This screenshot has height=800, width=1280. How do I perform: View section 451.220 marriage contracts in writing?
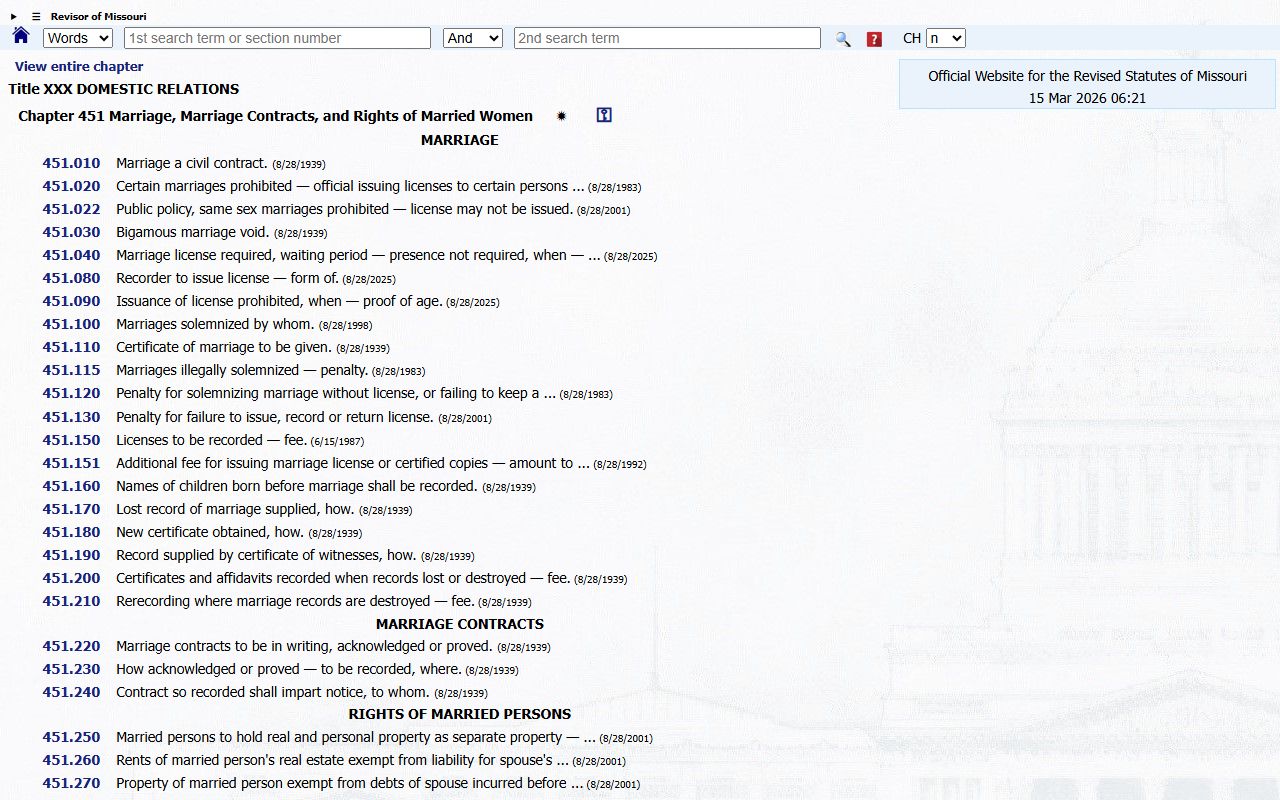[71, 646]
